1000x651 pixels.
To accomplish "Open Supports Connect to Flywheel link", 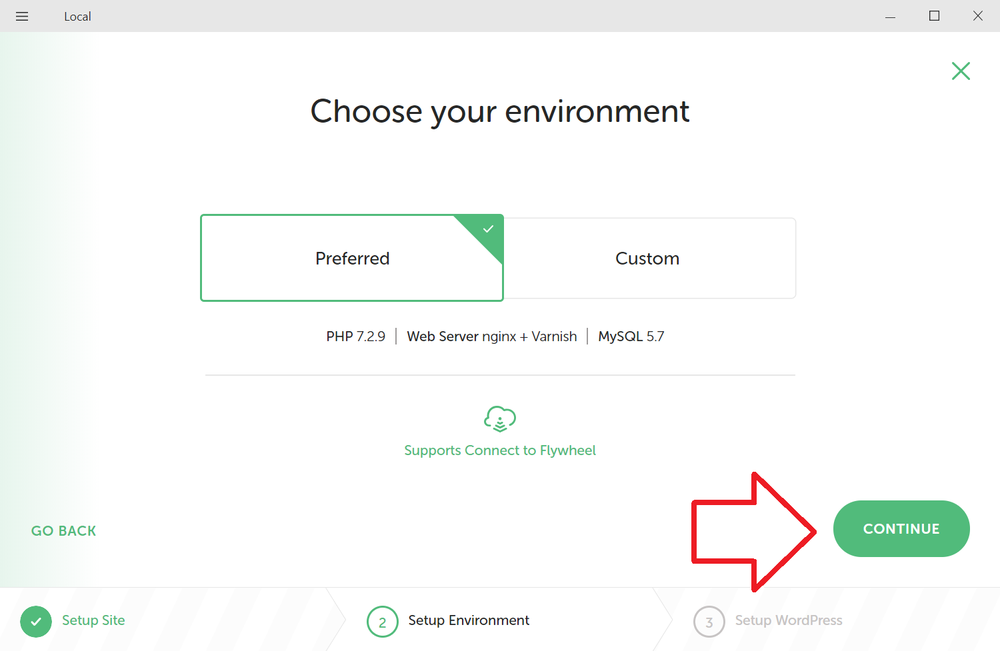I will [x=500, y=450].
